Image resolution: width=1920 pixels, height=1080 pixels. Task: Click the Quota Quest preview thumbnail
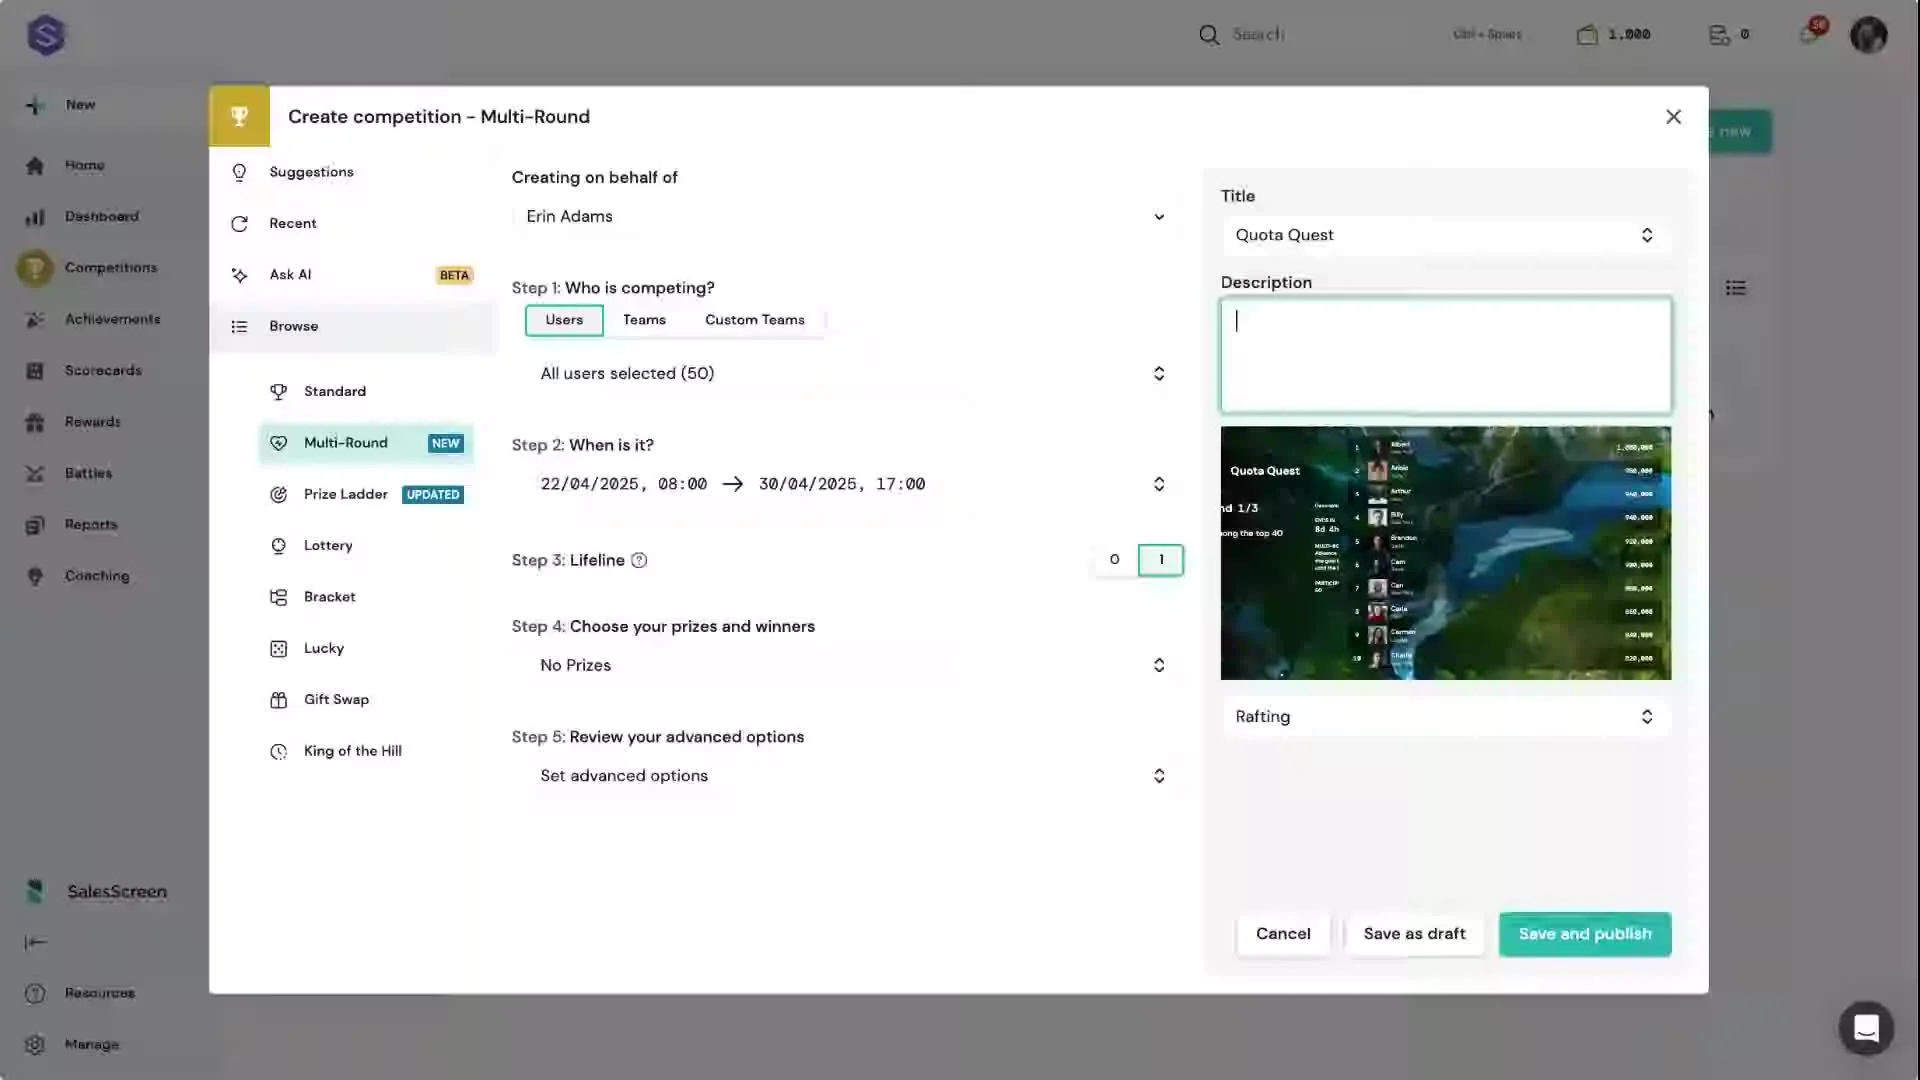click(x=1445, y=553)
